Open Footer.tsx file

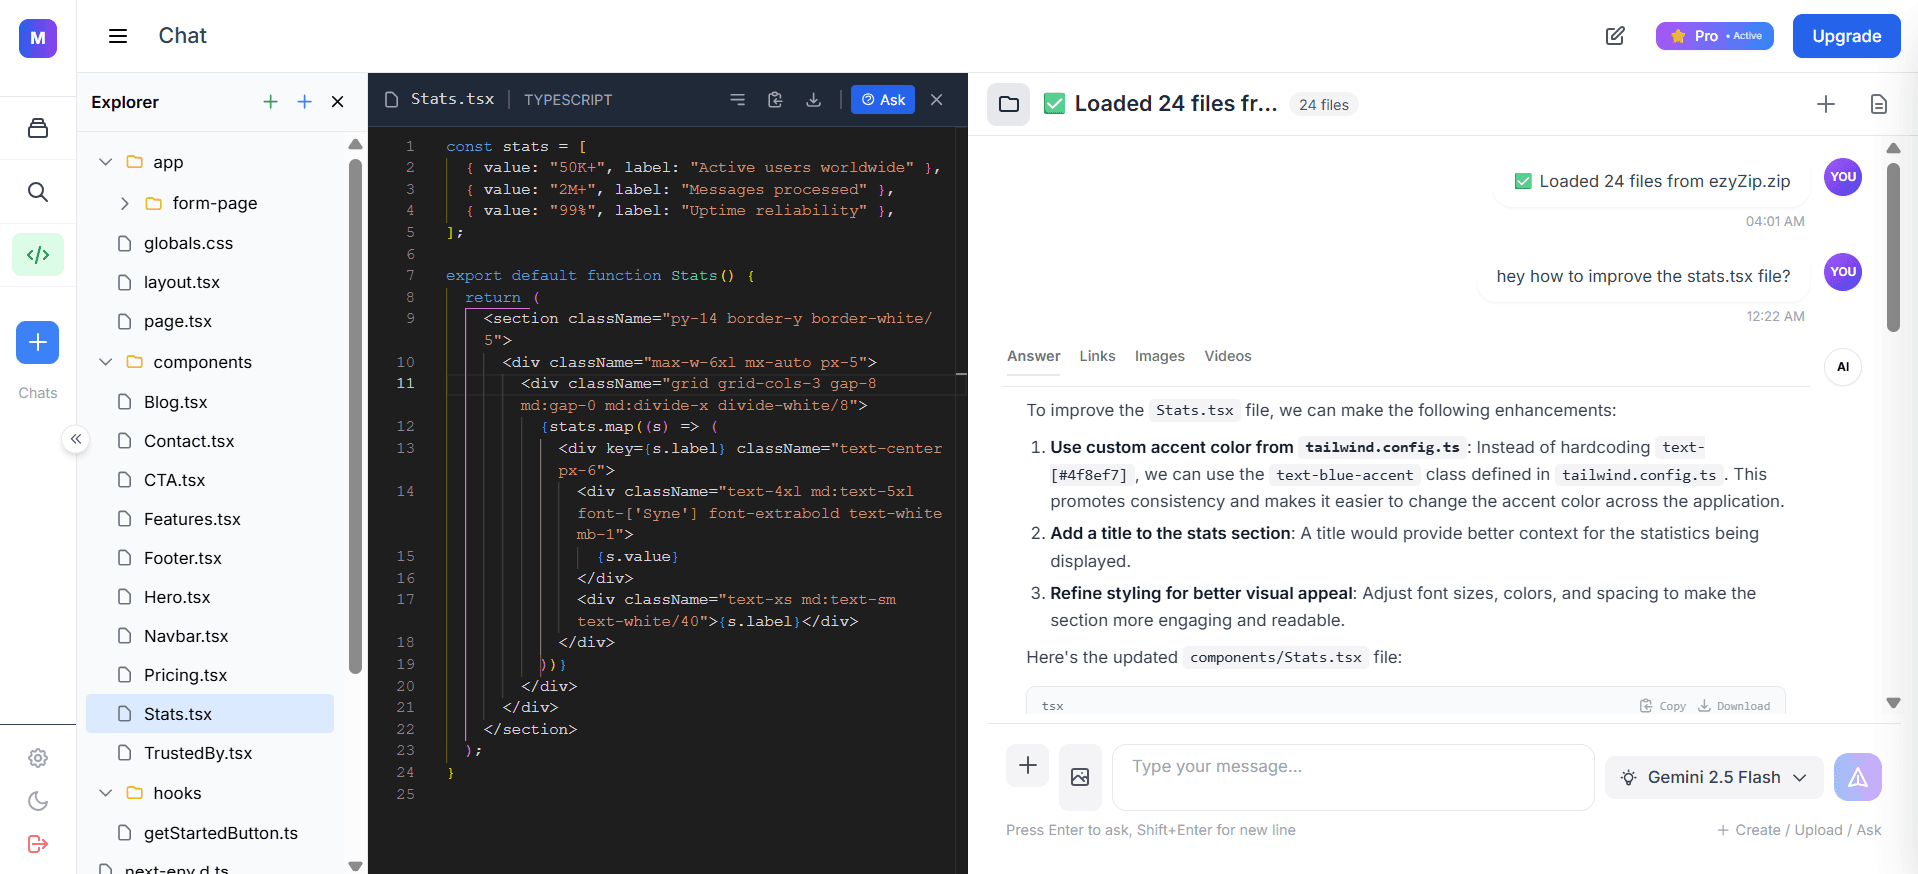point(210,558)
